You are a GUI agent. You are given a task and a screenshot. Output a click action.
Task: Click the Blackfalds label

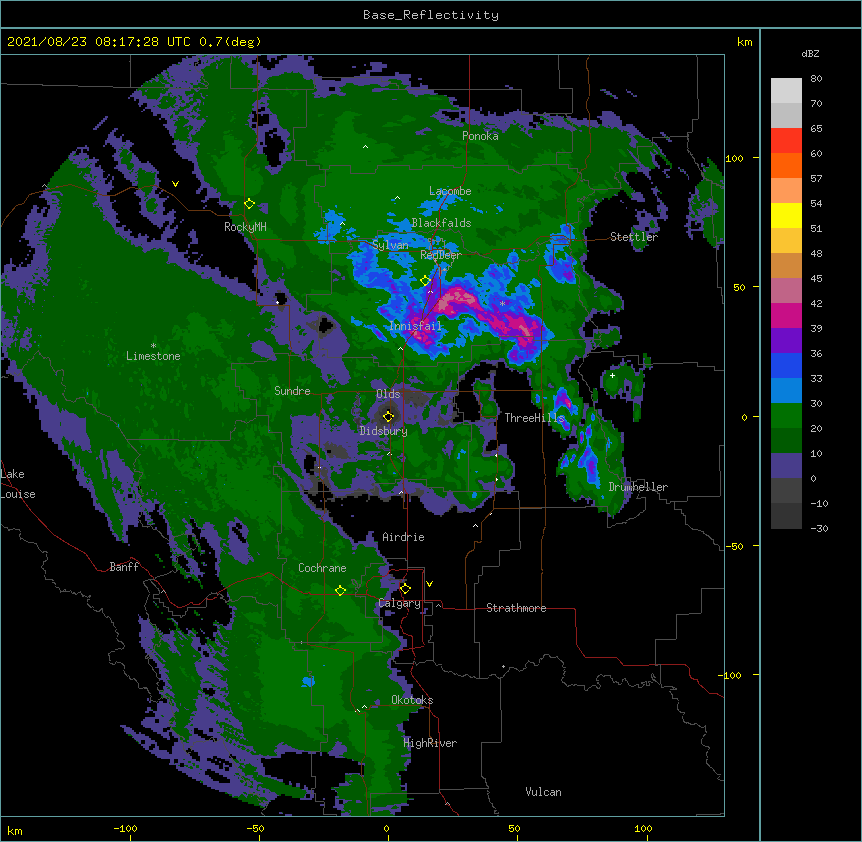point(441,223)
